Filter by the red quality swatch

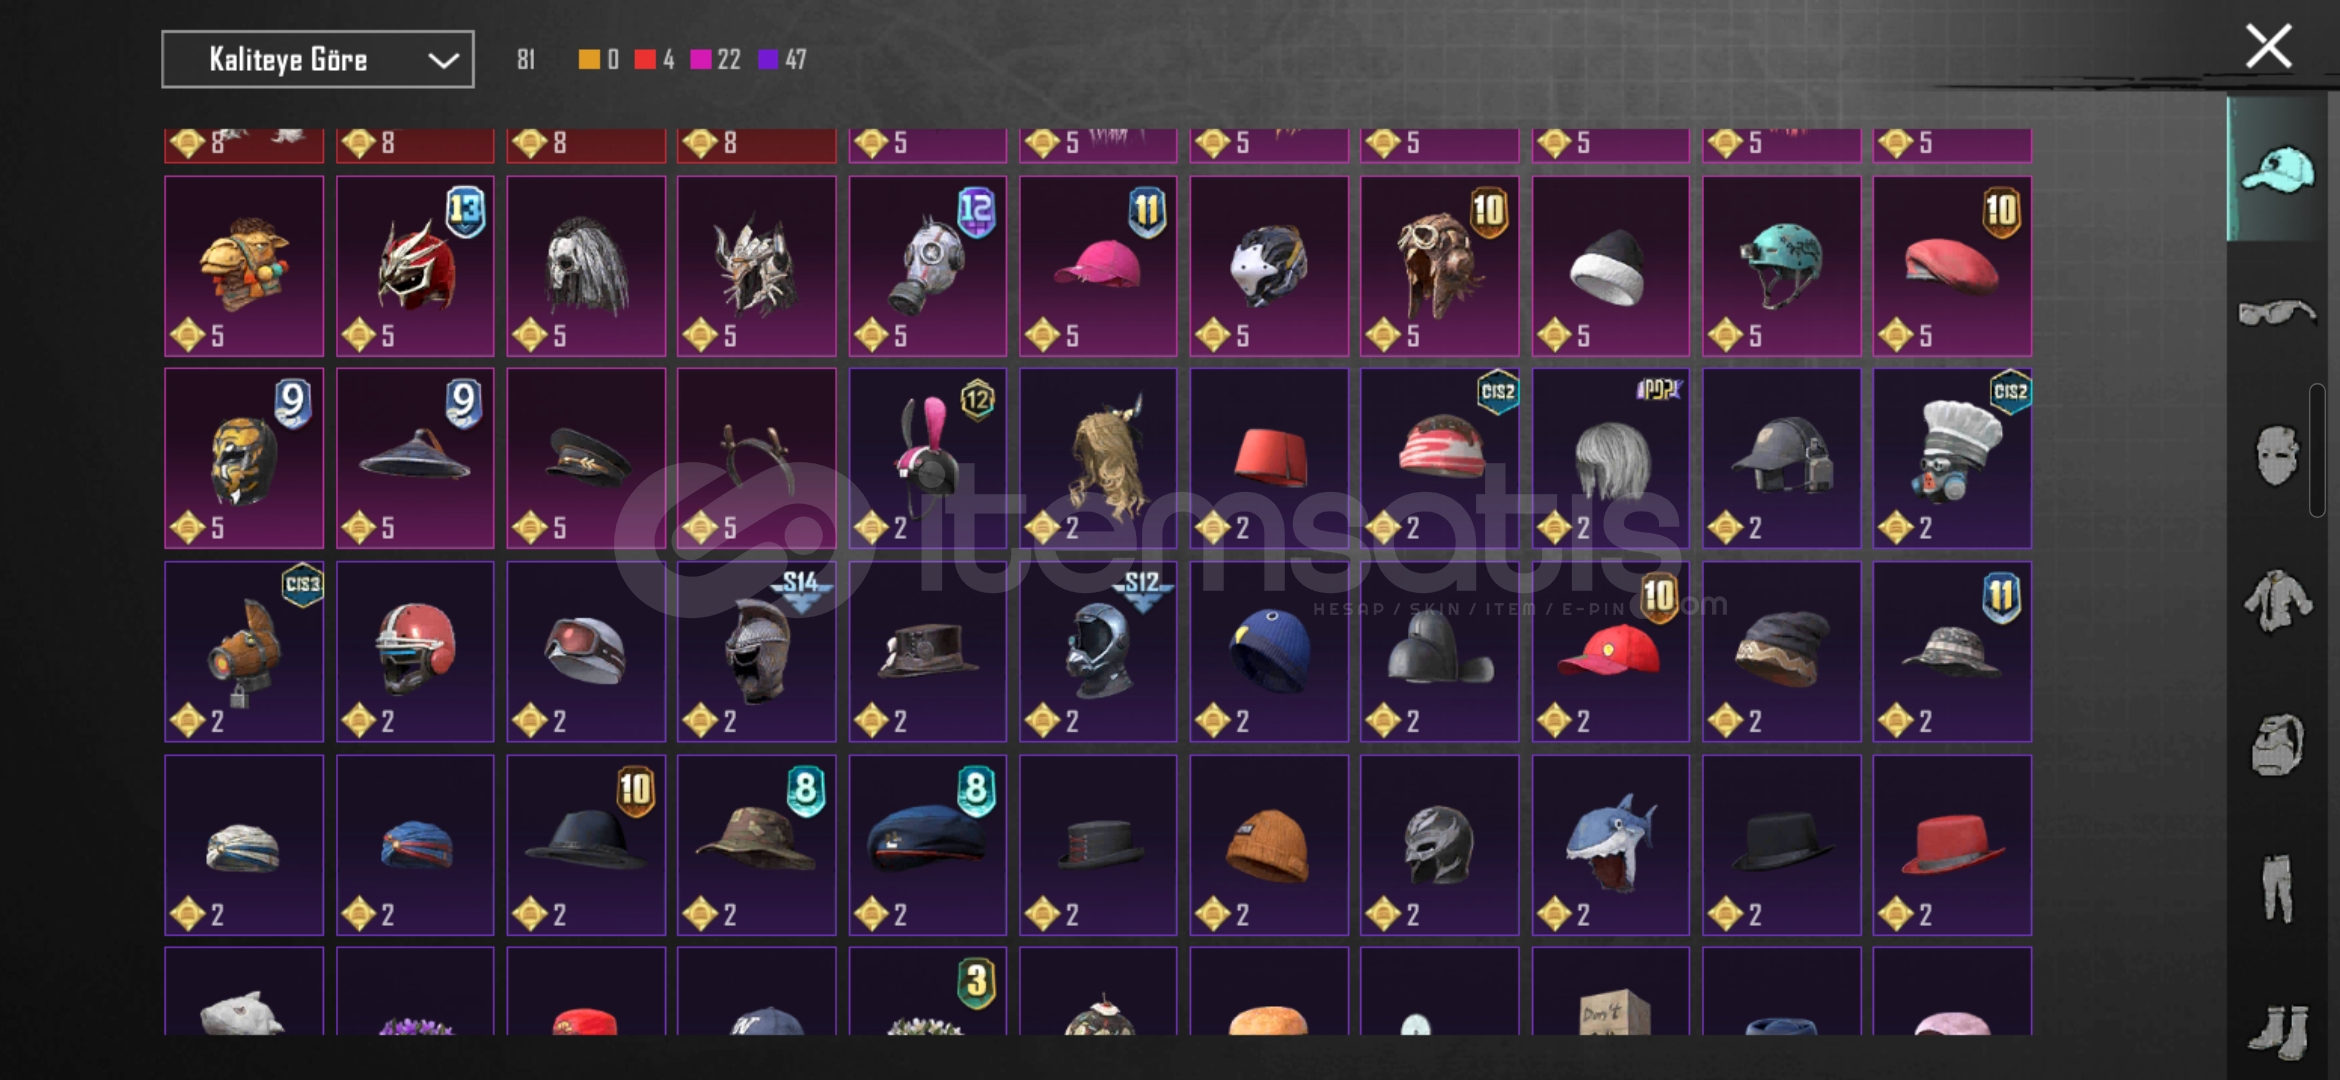(x=645, y=60)
